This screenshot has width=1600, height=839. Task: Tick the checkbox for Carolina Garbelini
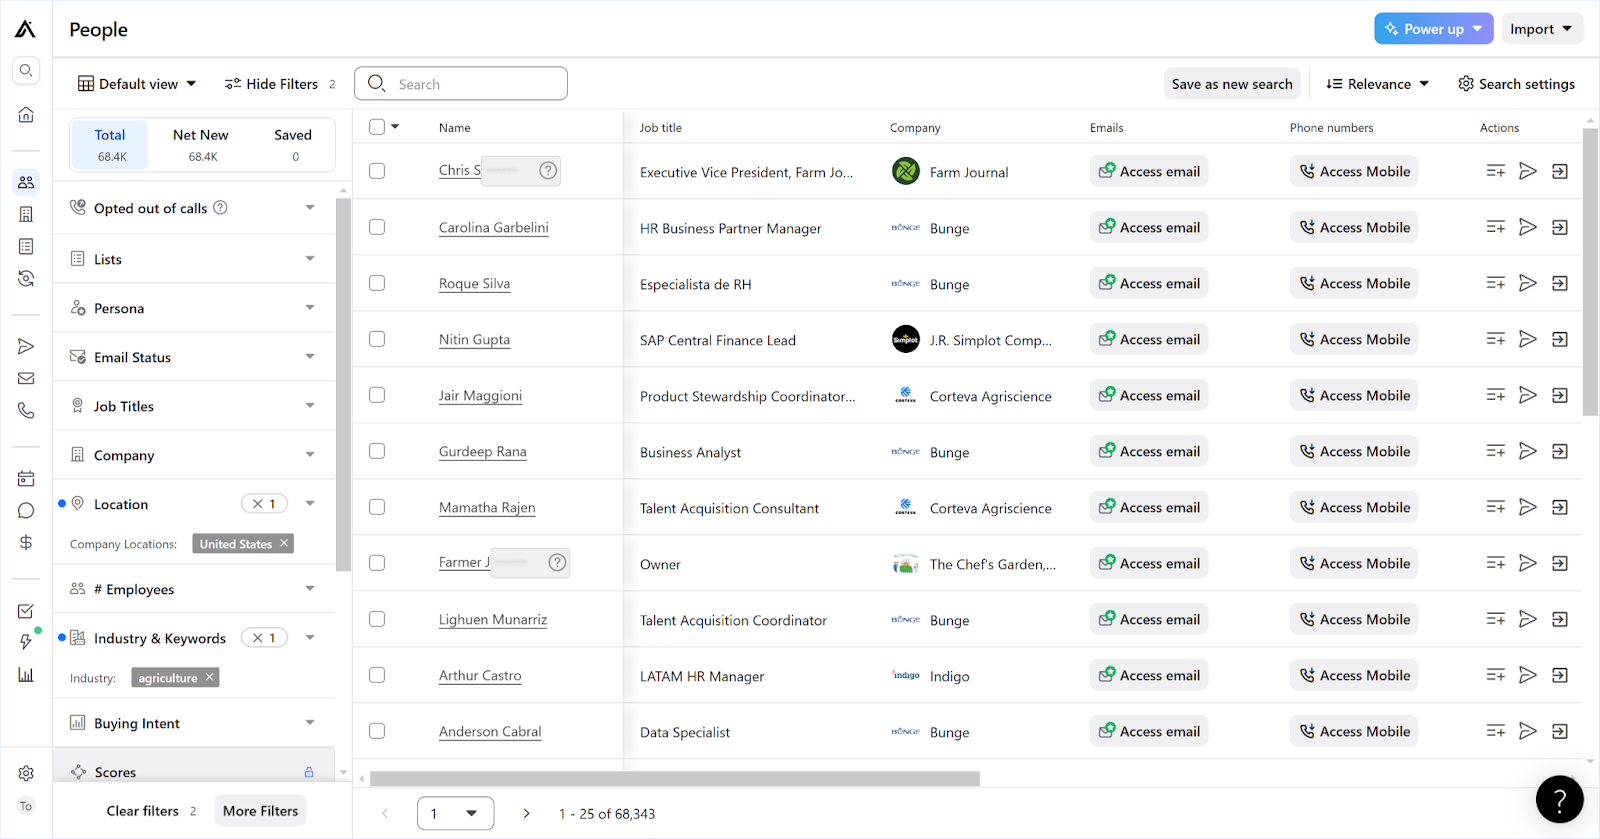pos(377,227)
